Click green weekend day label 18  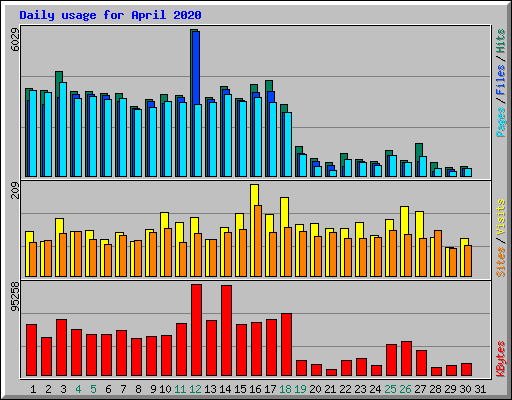tap(285, 389)
